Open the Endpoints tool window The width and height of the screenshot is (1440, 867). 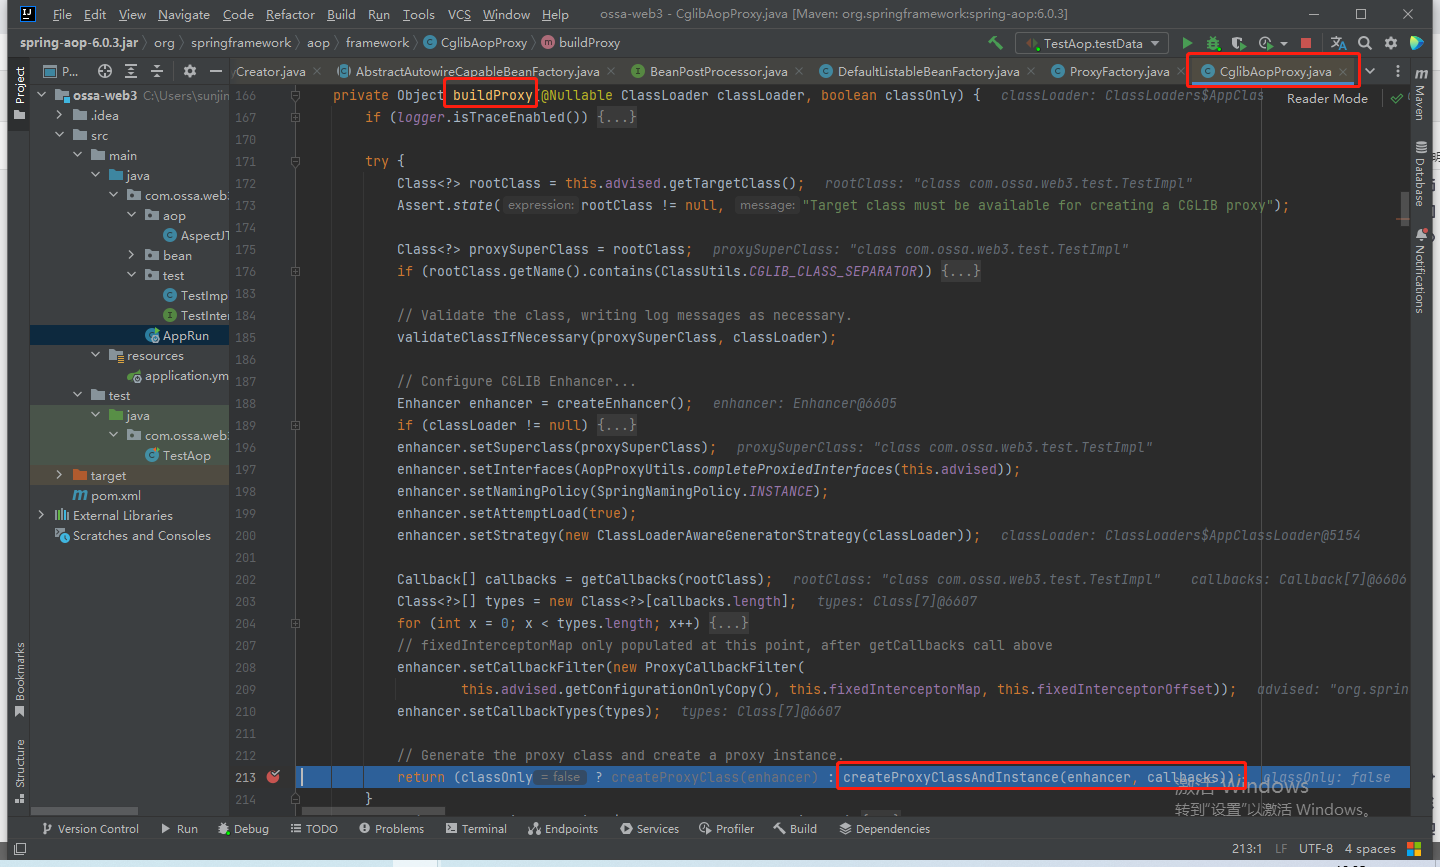coord(563,828)
